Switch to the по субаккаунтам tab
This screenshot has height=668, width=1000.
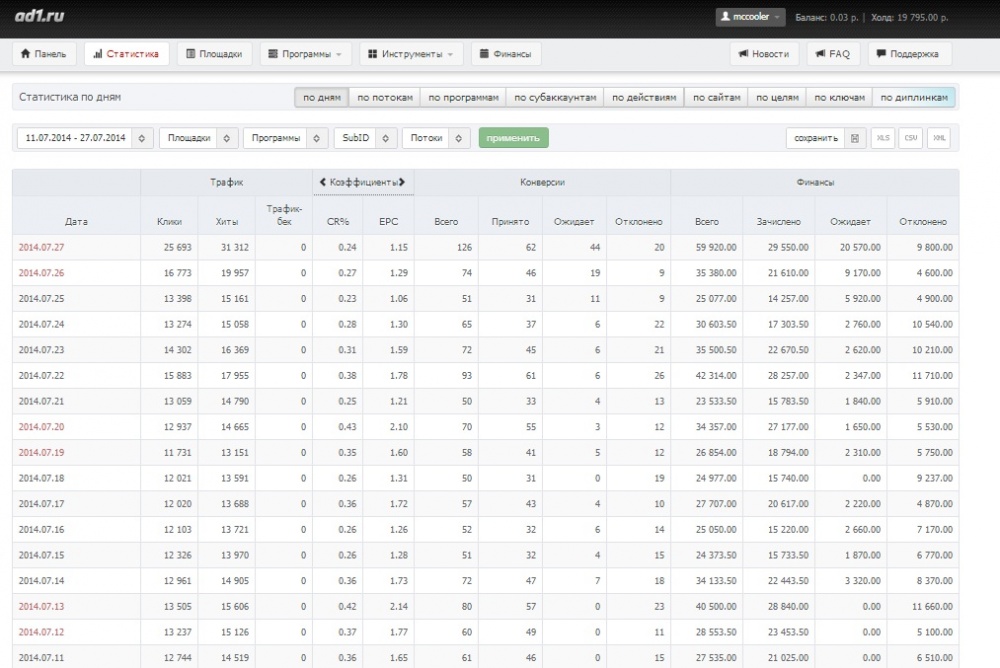(x=555, y=98)
